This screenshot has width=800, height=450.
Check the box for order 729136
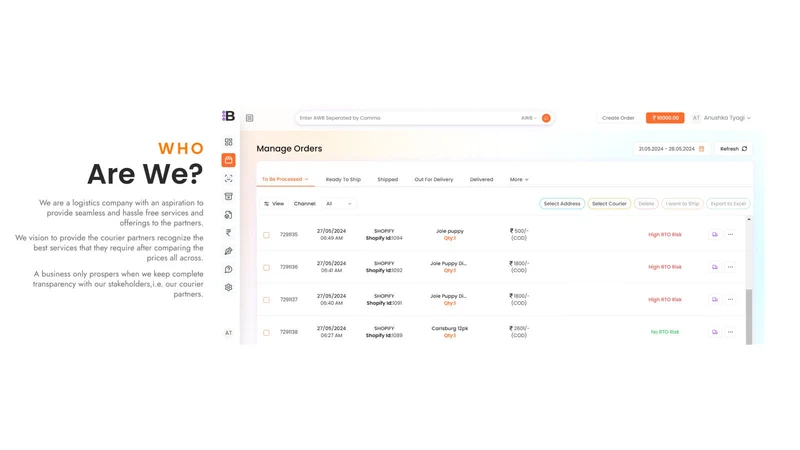(266, 267)
